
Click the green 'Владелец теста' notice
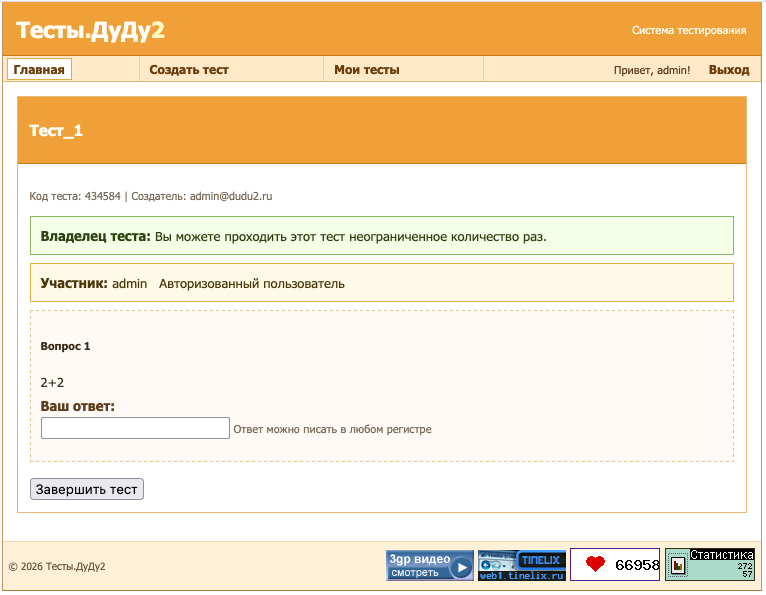pyautogui.click(x=381, y=236)
